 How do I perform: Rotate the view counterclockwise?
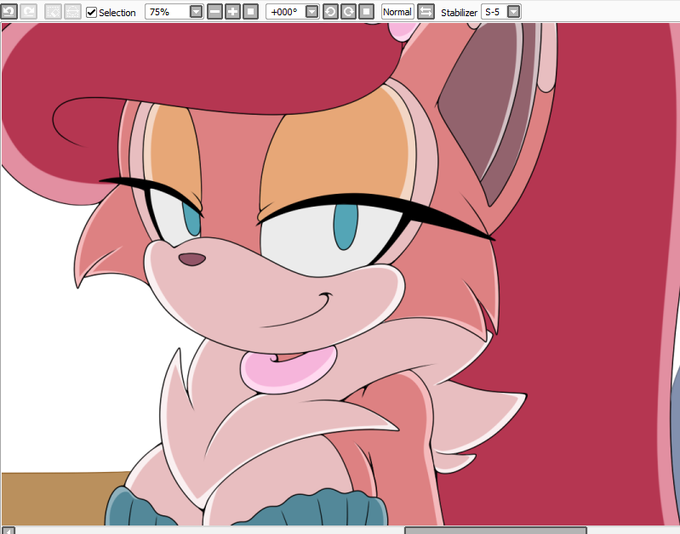tap(330, 12)
